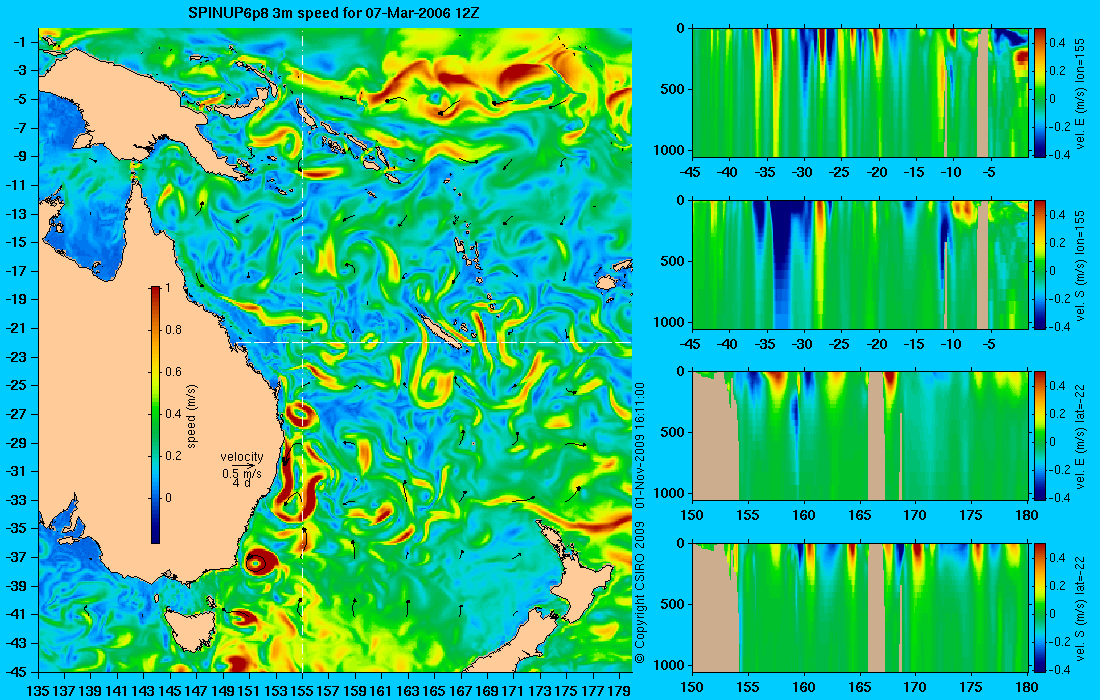This screenshot has width=1100, height=700.
Task: Click the 'vel. E (m/s) lon=155' label
Action: point(1080,93)
